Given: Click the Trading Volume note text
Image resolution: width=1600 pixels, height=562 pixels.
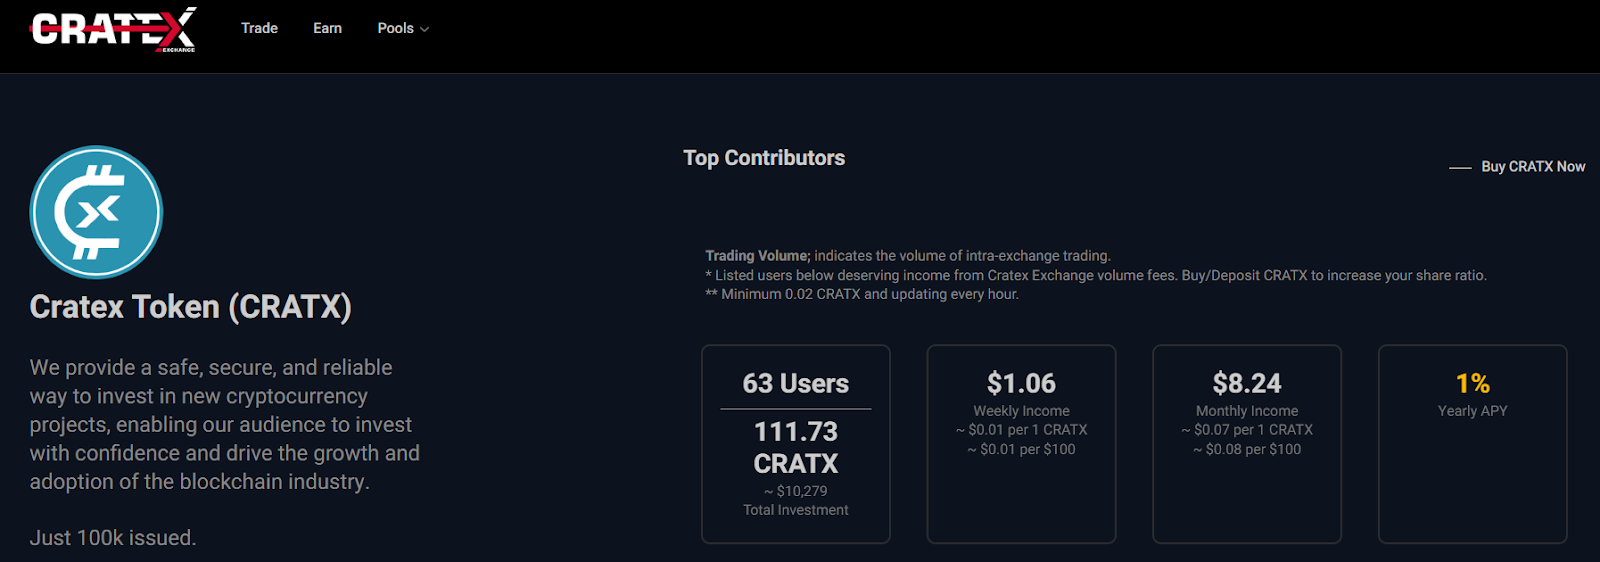Looking at the screenshot, I should pos(907,256).
